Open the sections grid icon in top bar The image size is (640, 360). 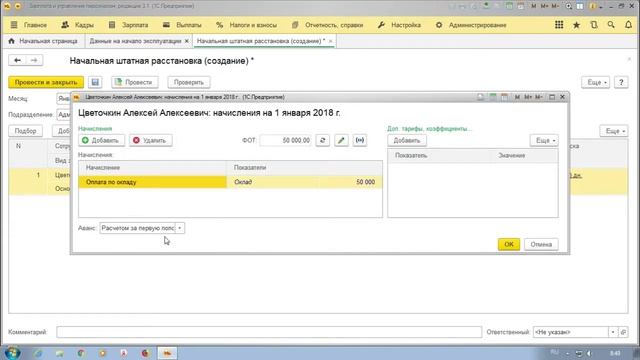pyautogui.click(x=559, y=25)
